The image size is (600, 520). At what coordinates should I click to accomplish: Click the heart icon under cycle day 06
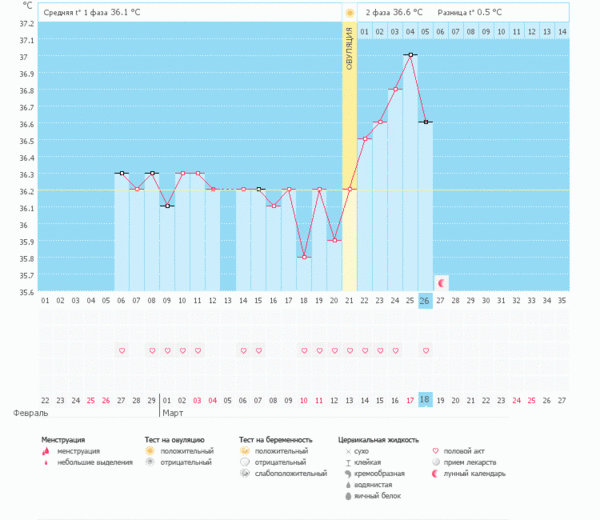point(122,351)
